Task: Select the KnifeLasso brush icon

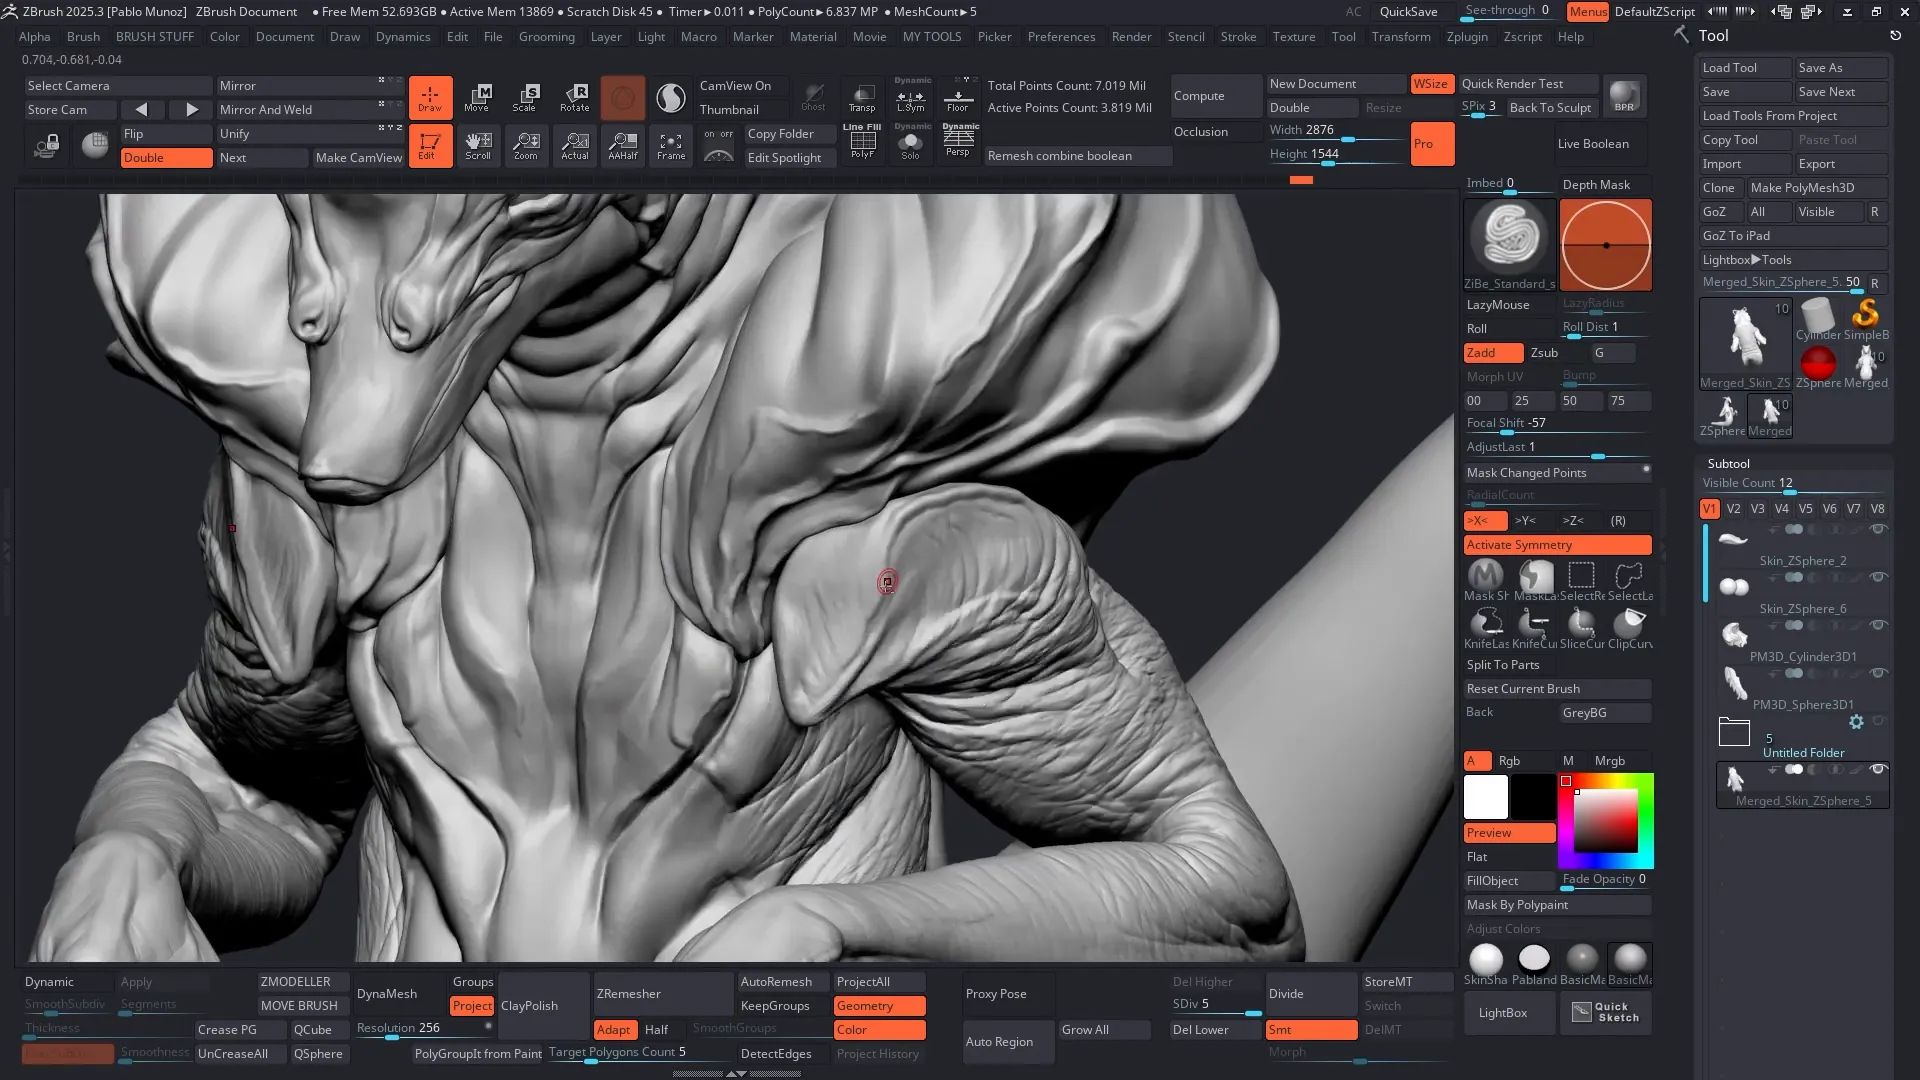Action: (1486, 624)
